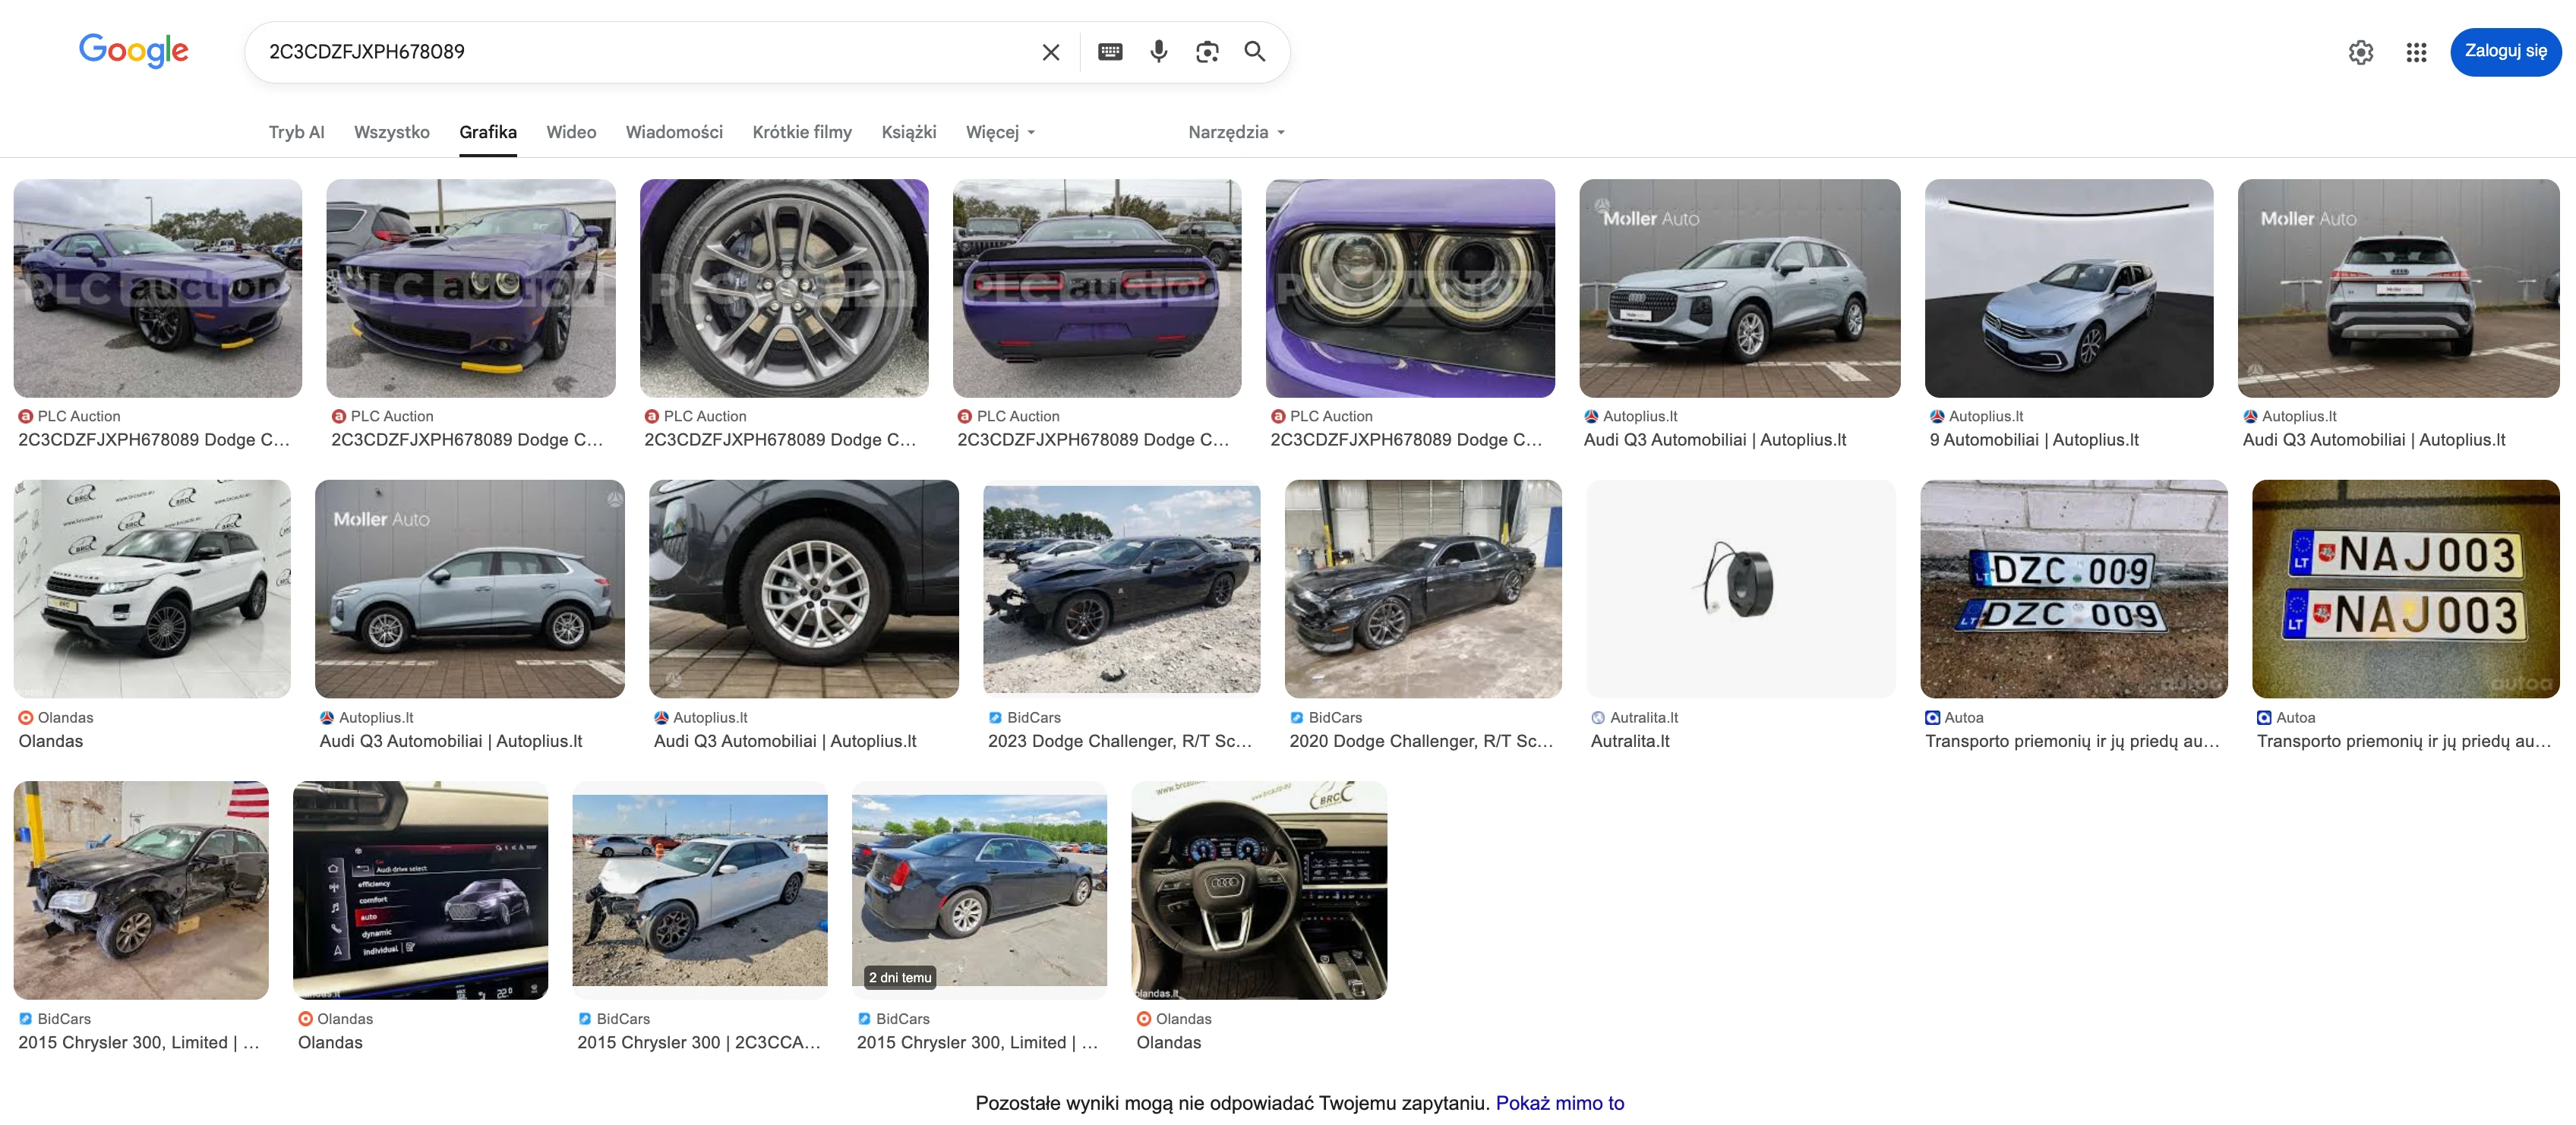Open purple Challenger front-side view thumbnail

pos(157,288)
